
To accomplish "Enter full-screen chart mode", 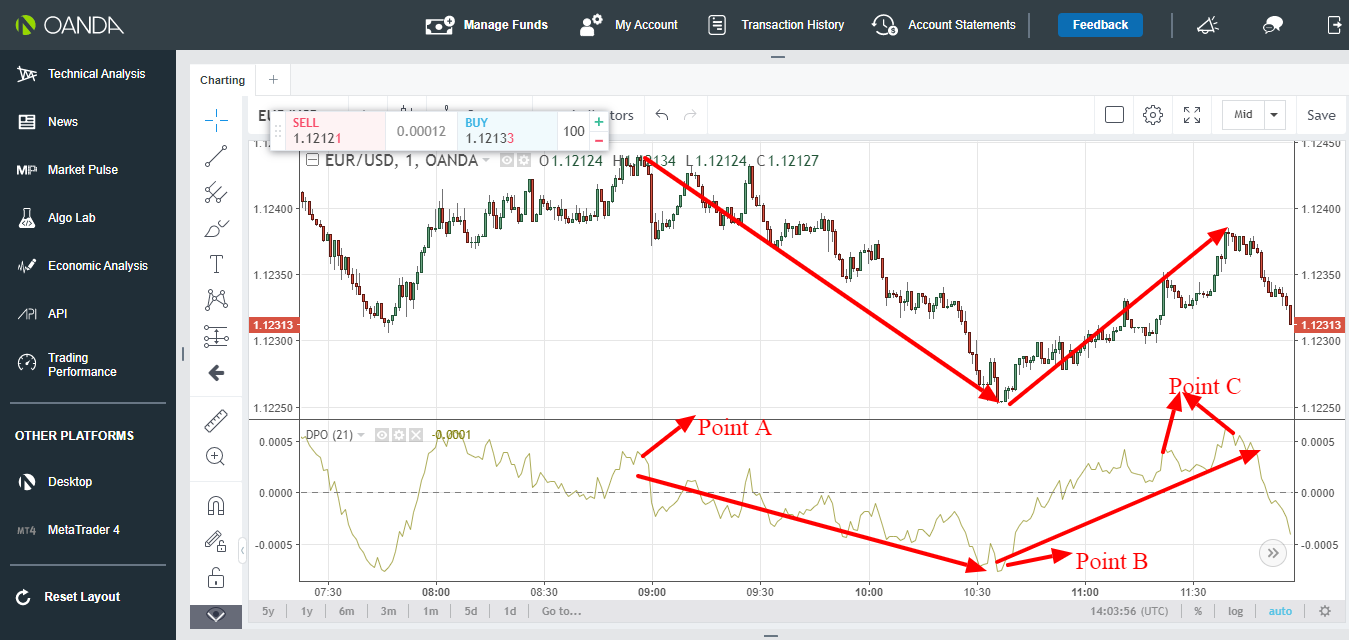I will [1191, 114].
